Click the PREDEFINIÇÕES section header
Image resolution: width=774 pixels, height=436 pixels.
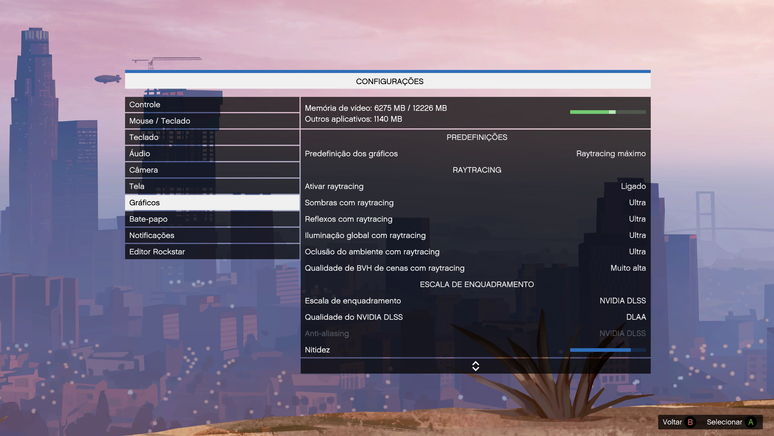pyautogui.click(x=476, y=137)
